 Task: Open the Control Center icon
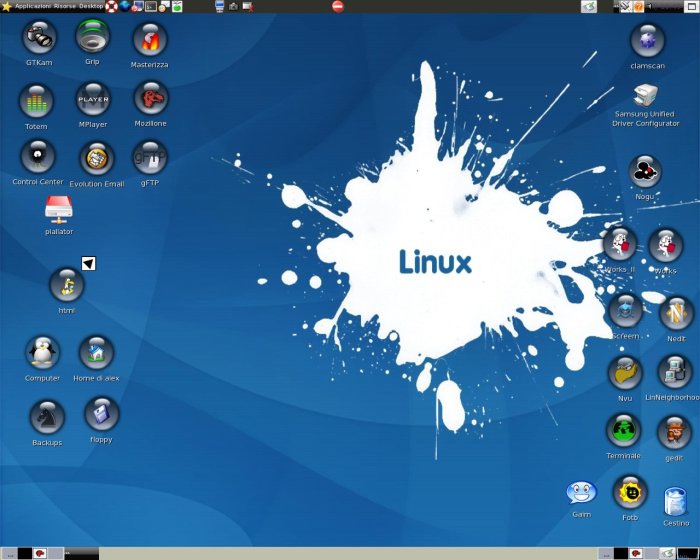38,157
